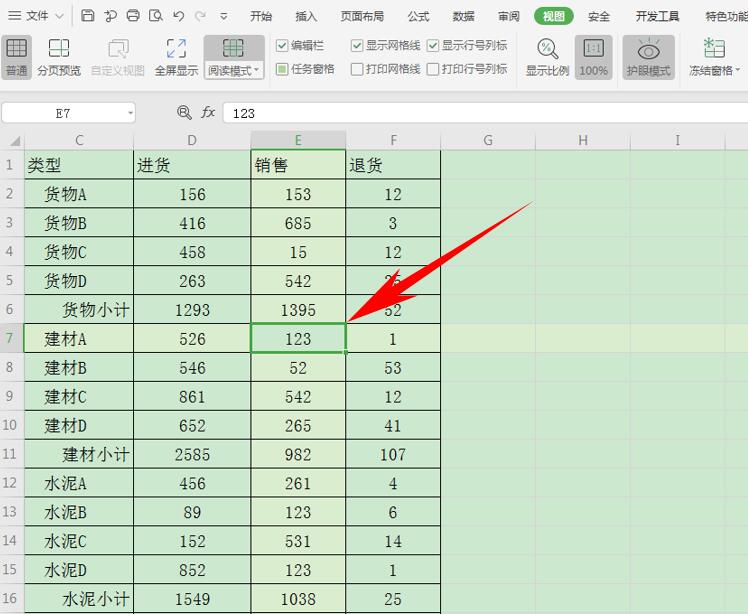The image size is (748, 614).
Task: Toggle 阅读模式 reading mode icon
Action: tap(233, 49)
